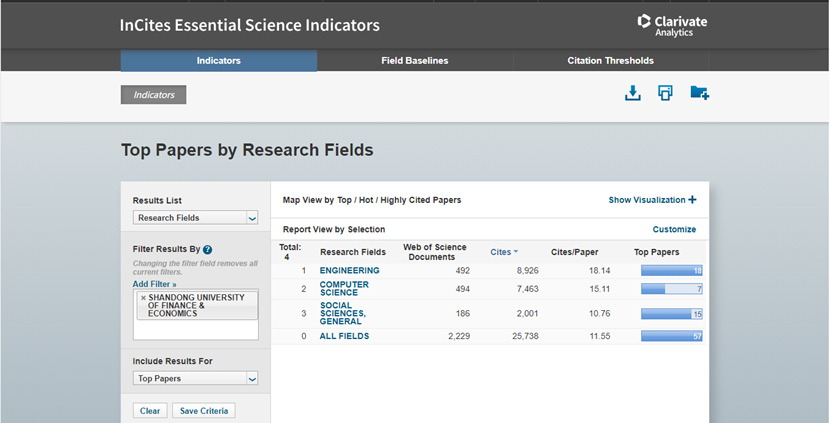
Task: Click the Top Papers bar for Computer Science
Action: point(671,289)
